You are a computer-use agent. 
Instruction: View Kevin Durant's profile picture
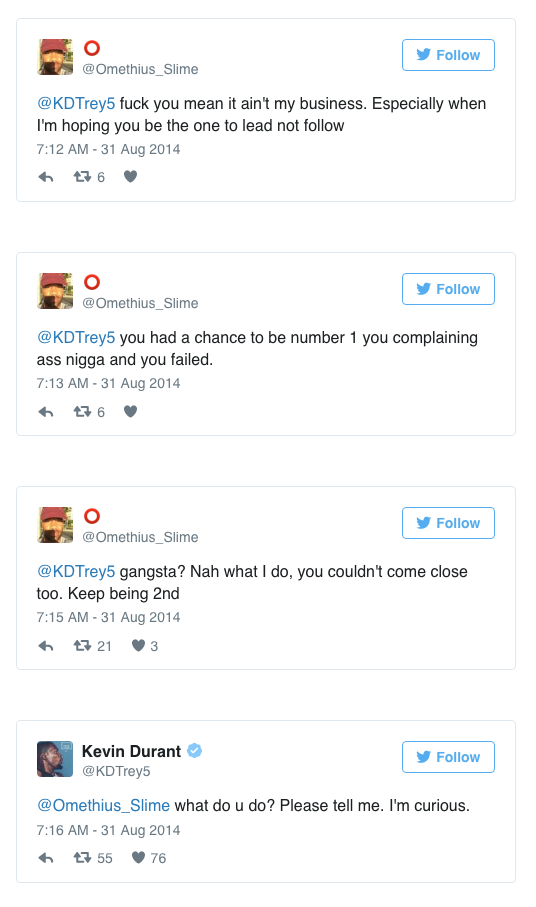pyautogui.click(x=55, y=759)
